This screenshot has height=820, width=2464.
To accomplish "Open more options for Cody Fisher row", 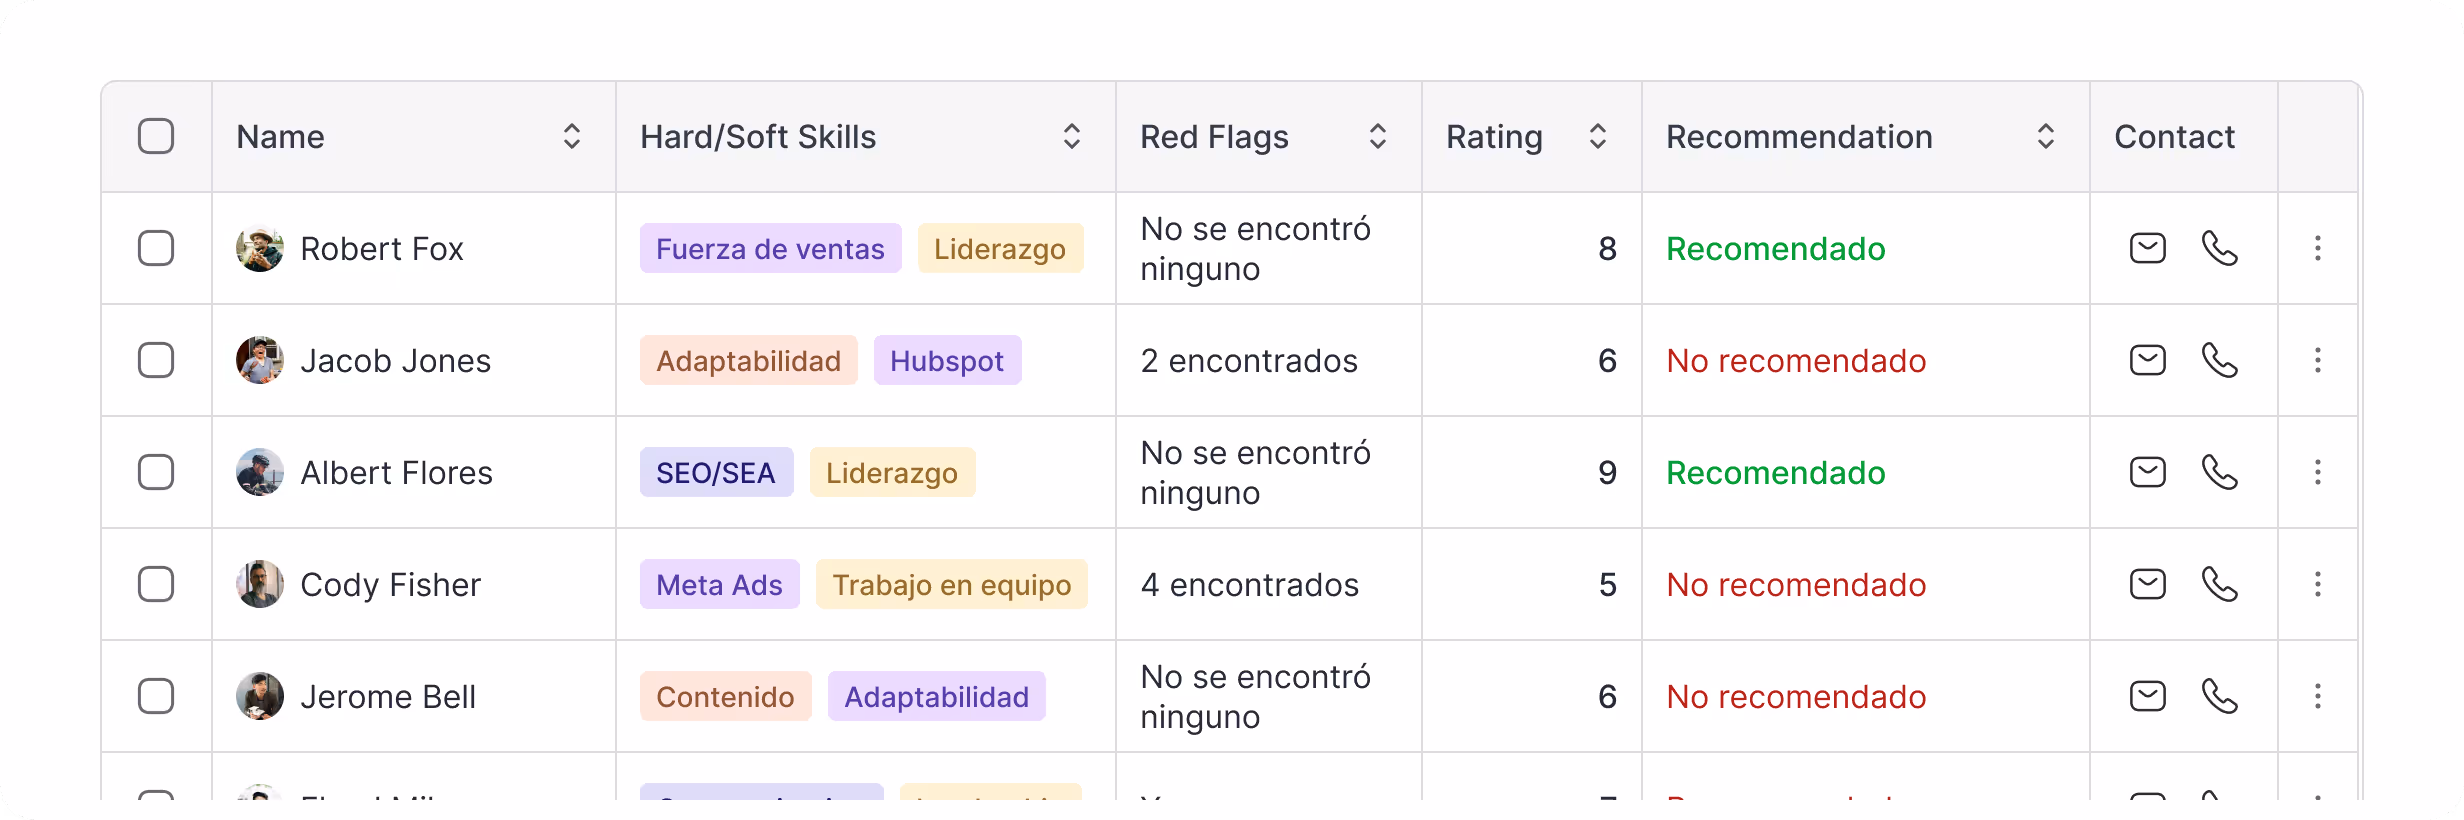I will pos(2317,584).
